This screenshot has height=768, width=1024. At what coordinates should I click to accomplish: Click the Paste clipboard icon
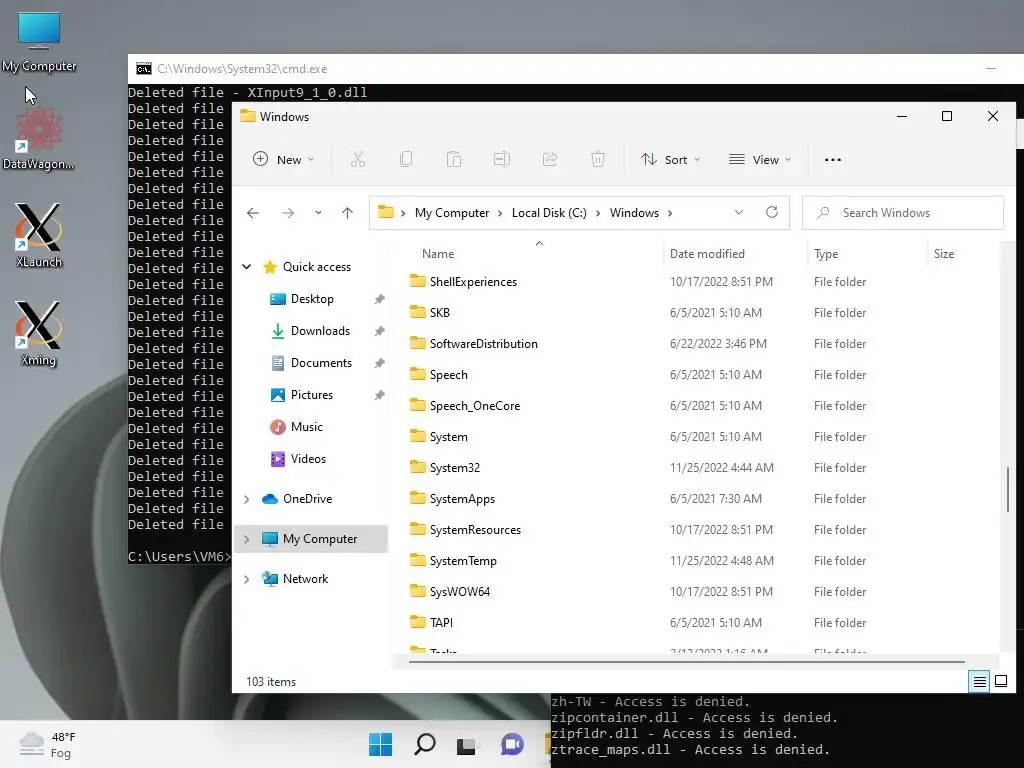pyautogui.click(x=454, y=159)
